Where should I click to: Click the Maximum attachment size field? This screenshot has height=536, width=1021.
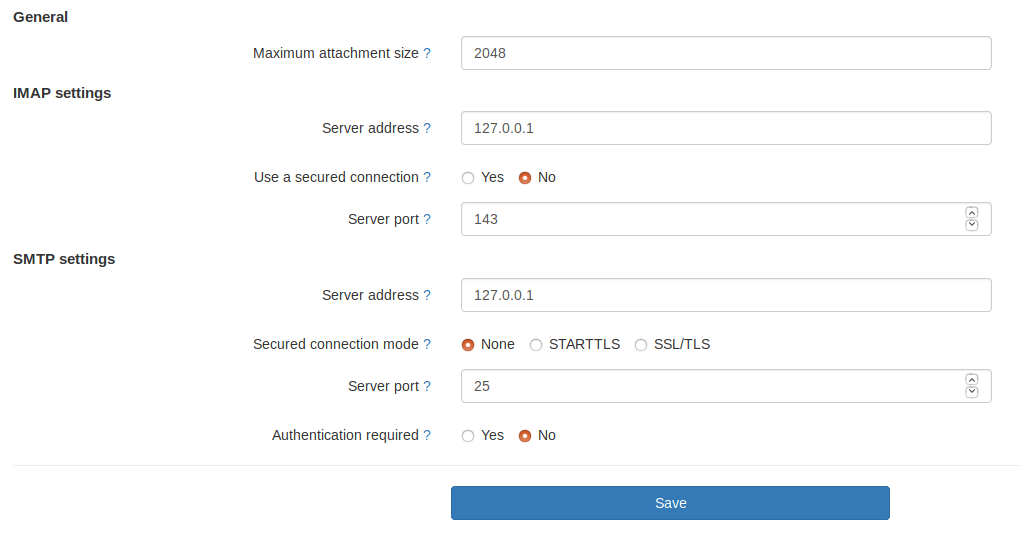point(726,53)
